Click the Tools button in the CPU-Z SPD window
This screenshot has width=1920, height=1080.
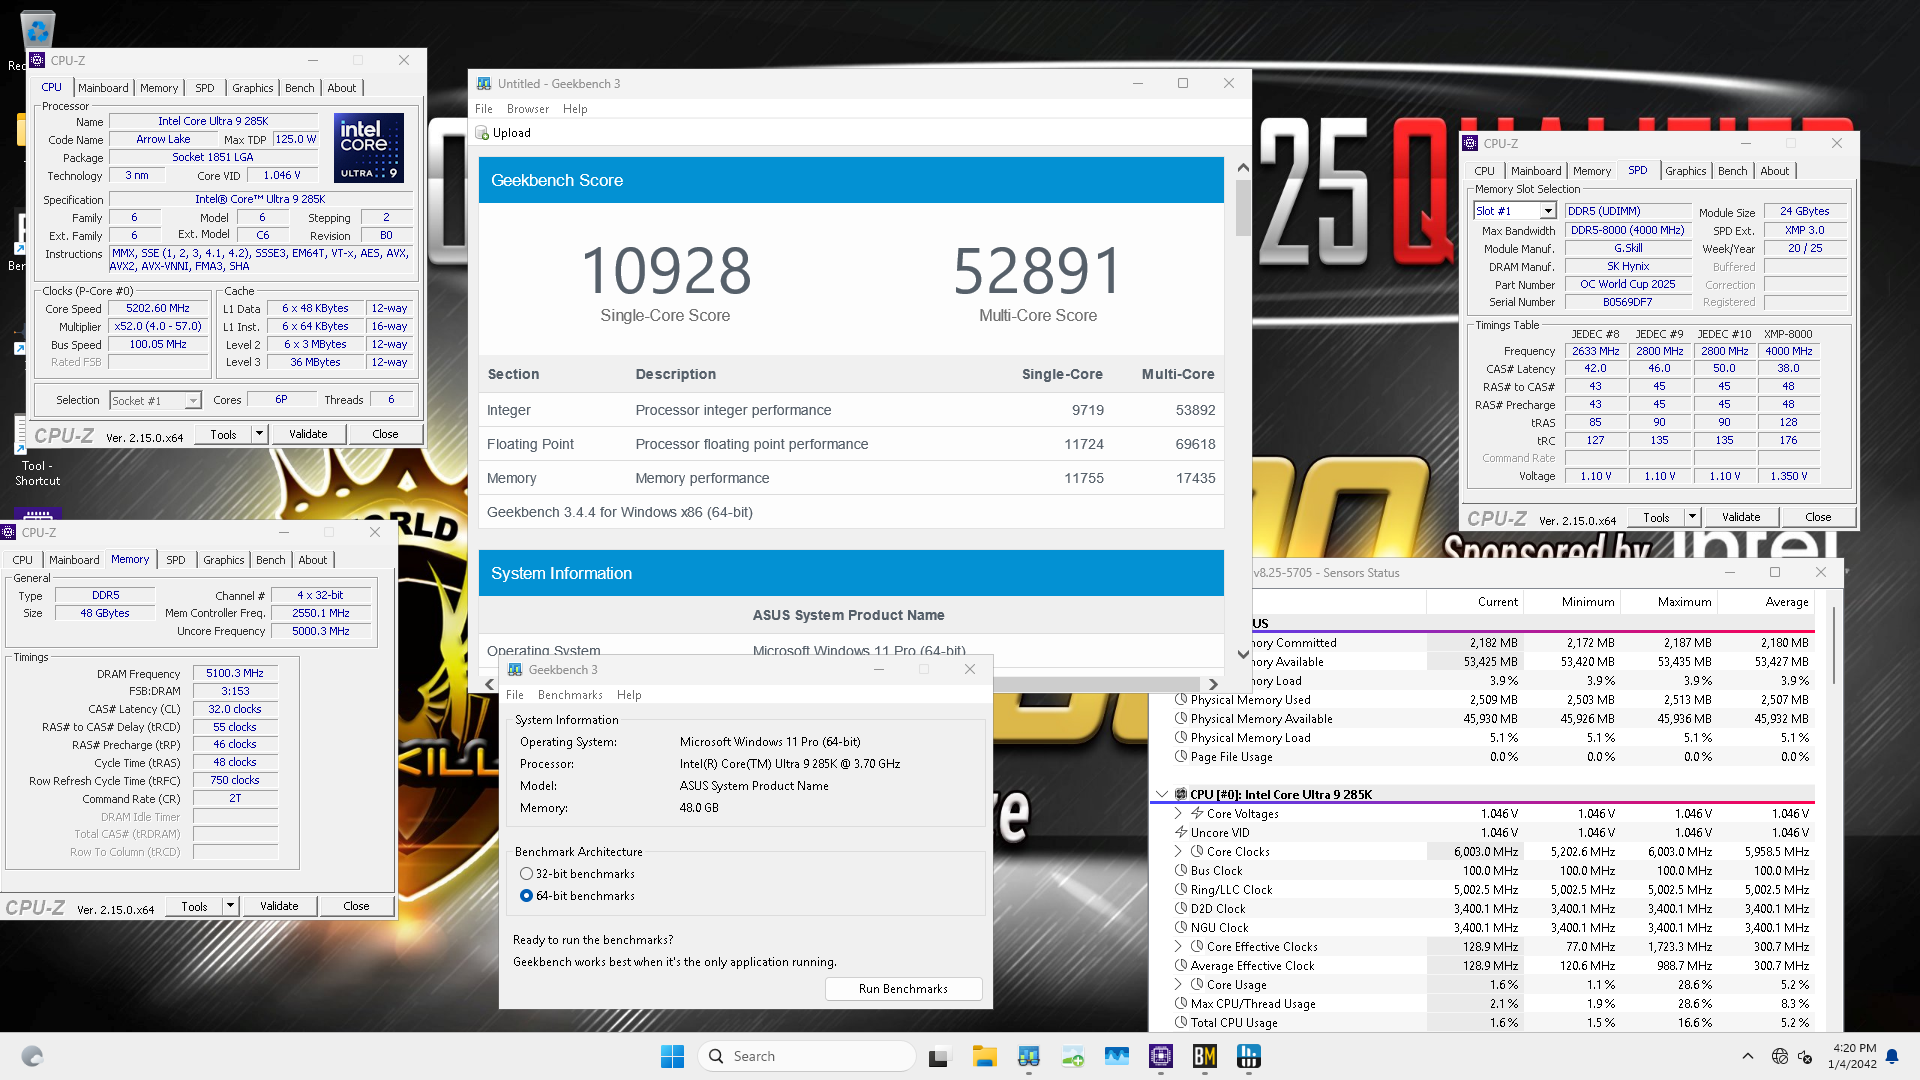[1656, 517]
